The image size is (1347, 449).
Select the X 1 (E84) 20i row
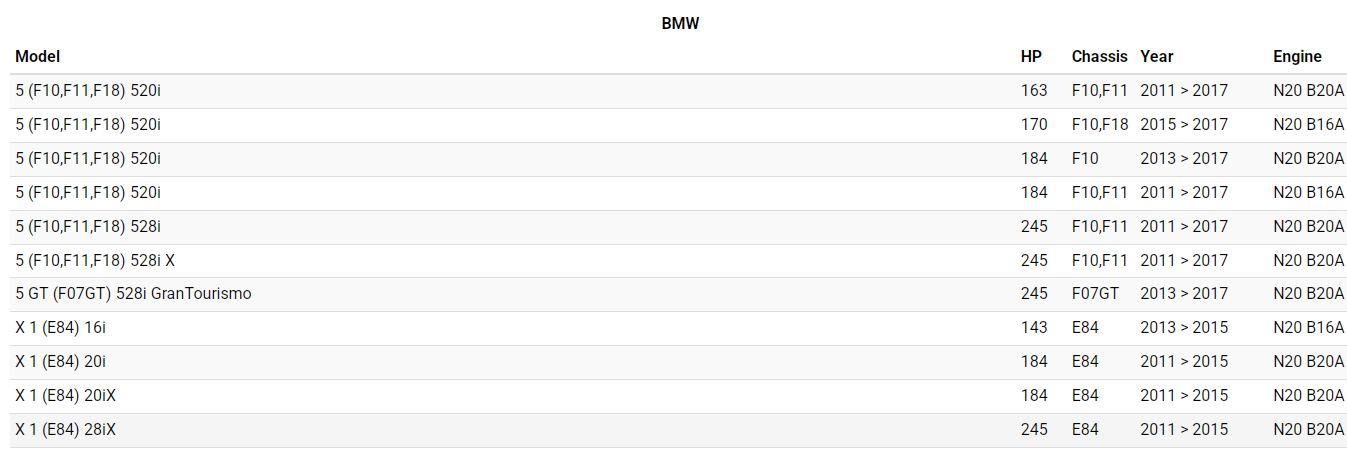(x=60, y=362)
